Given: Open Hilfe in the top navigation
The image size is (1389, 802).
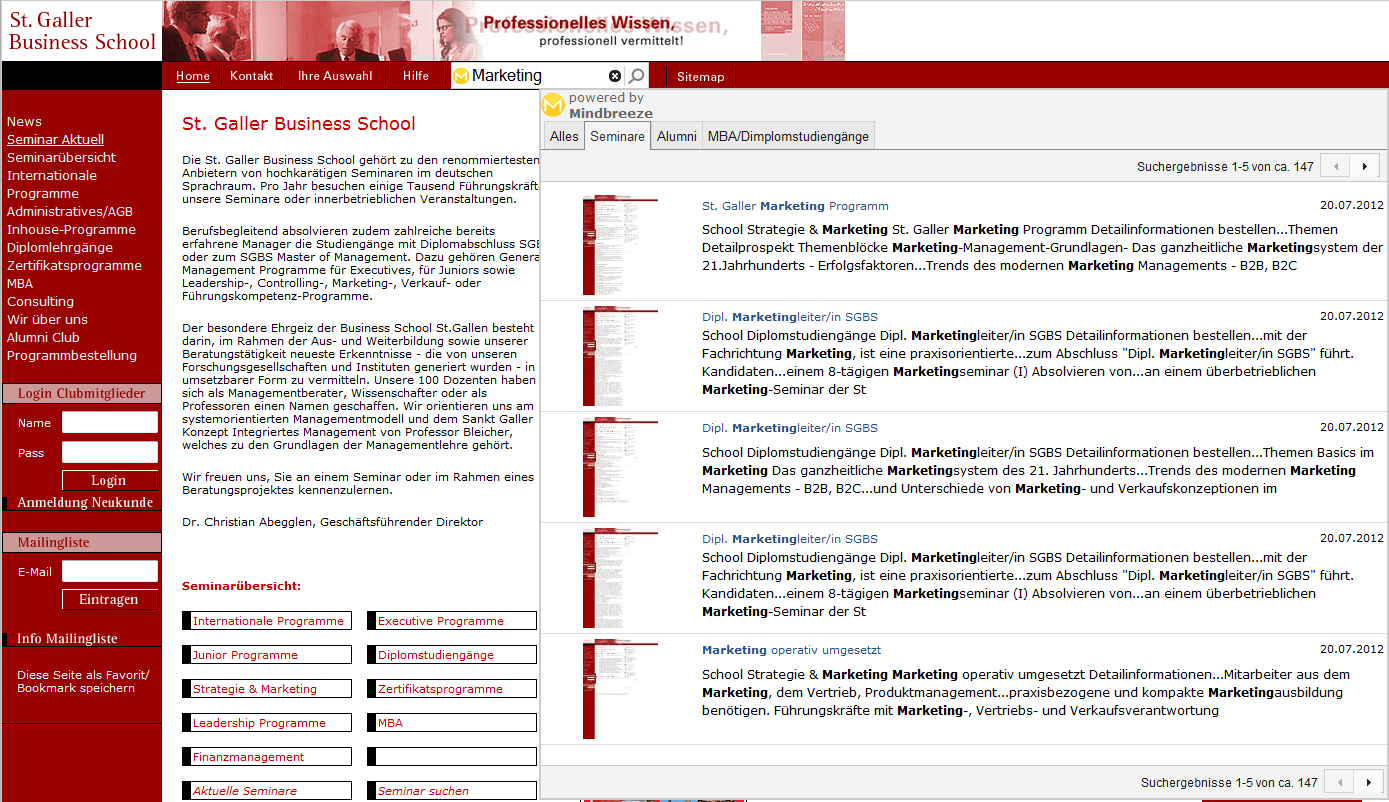Looking at the screenshot, I should 416,76.
